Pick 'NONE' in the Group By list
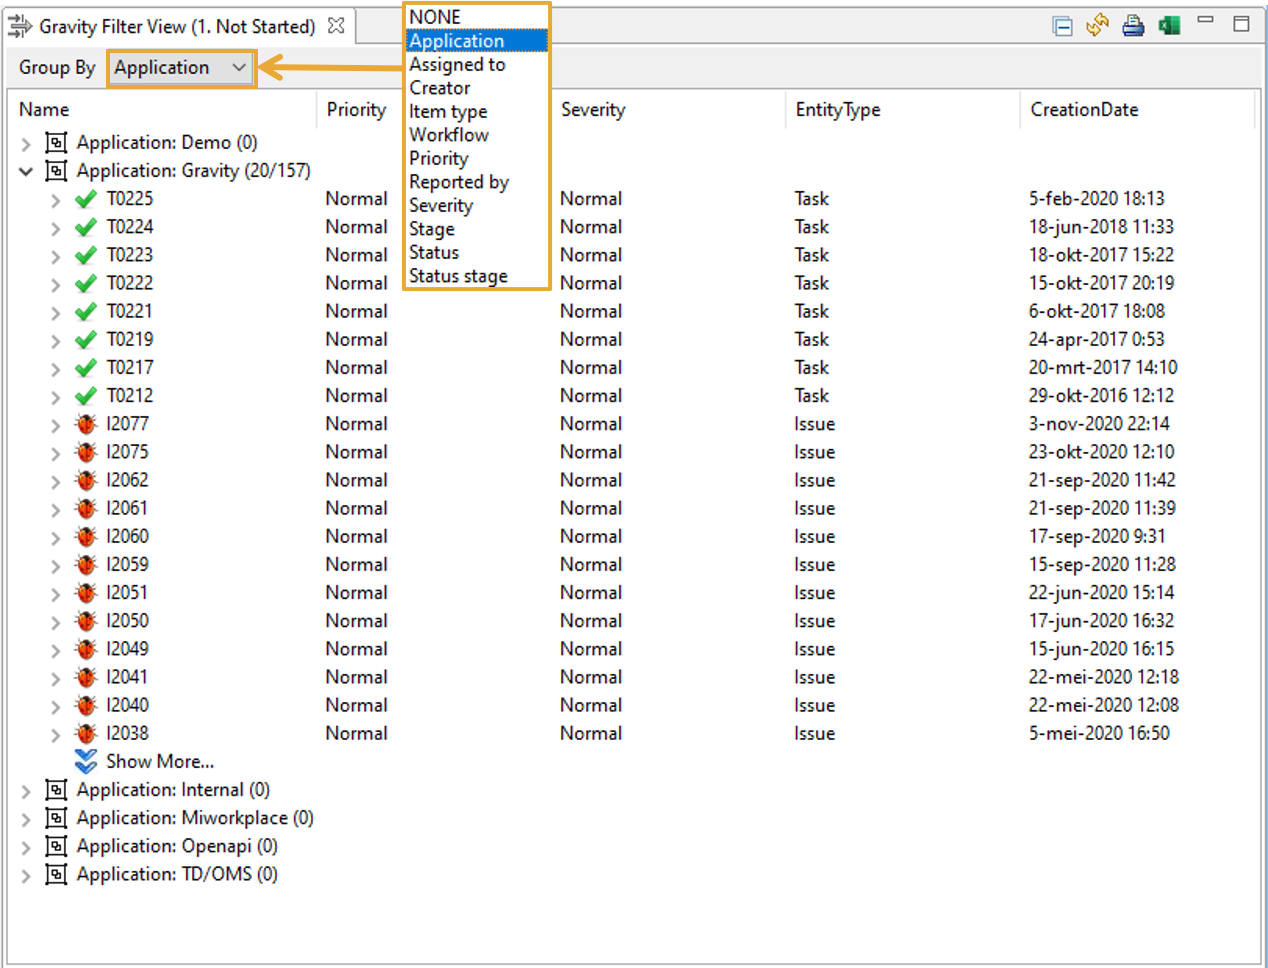Viewport: 1268px width, 968px height. (435, 17)
